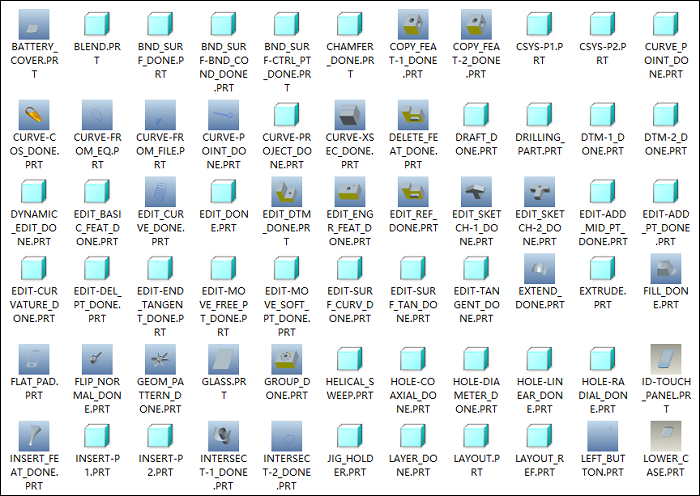Open the COPY_FEAT-1_DONE.PRT part thumbnail

point(413,24)
